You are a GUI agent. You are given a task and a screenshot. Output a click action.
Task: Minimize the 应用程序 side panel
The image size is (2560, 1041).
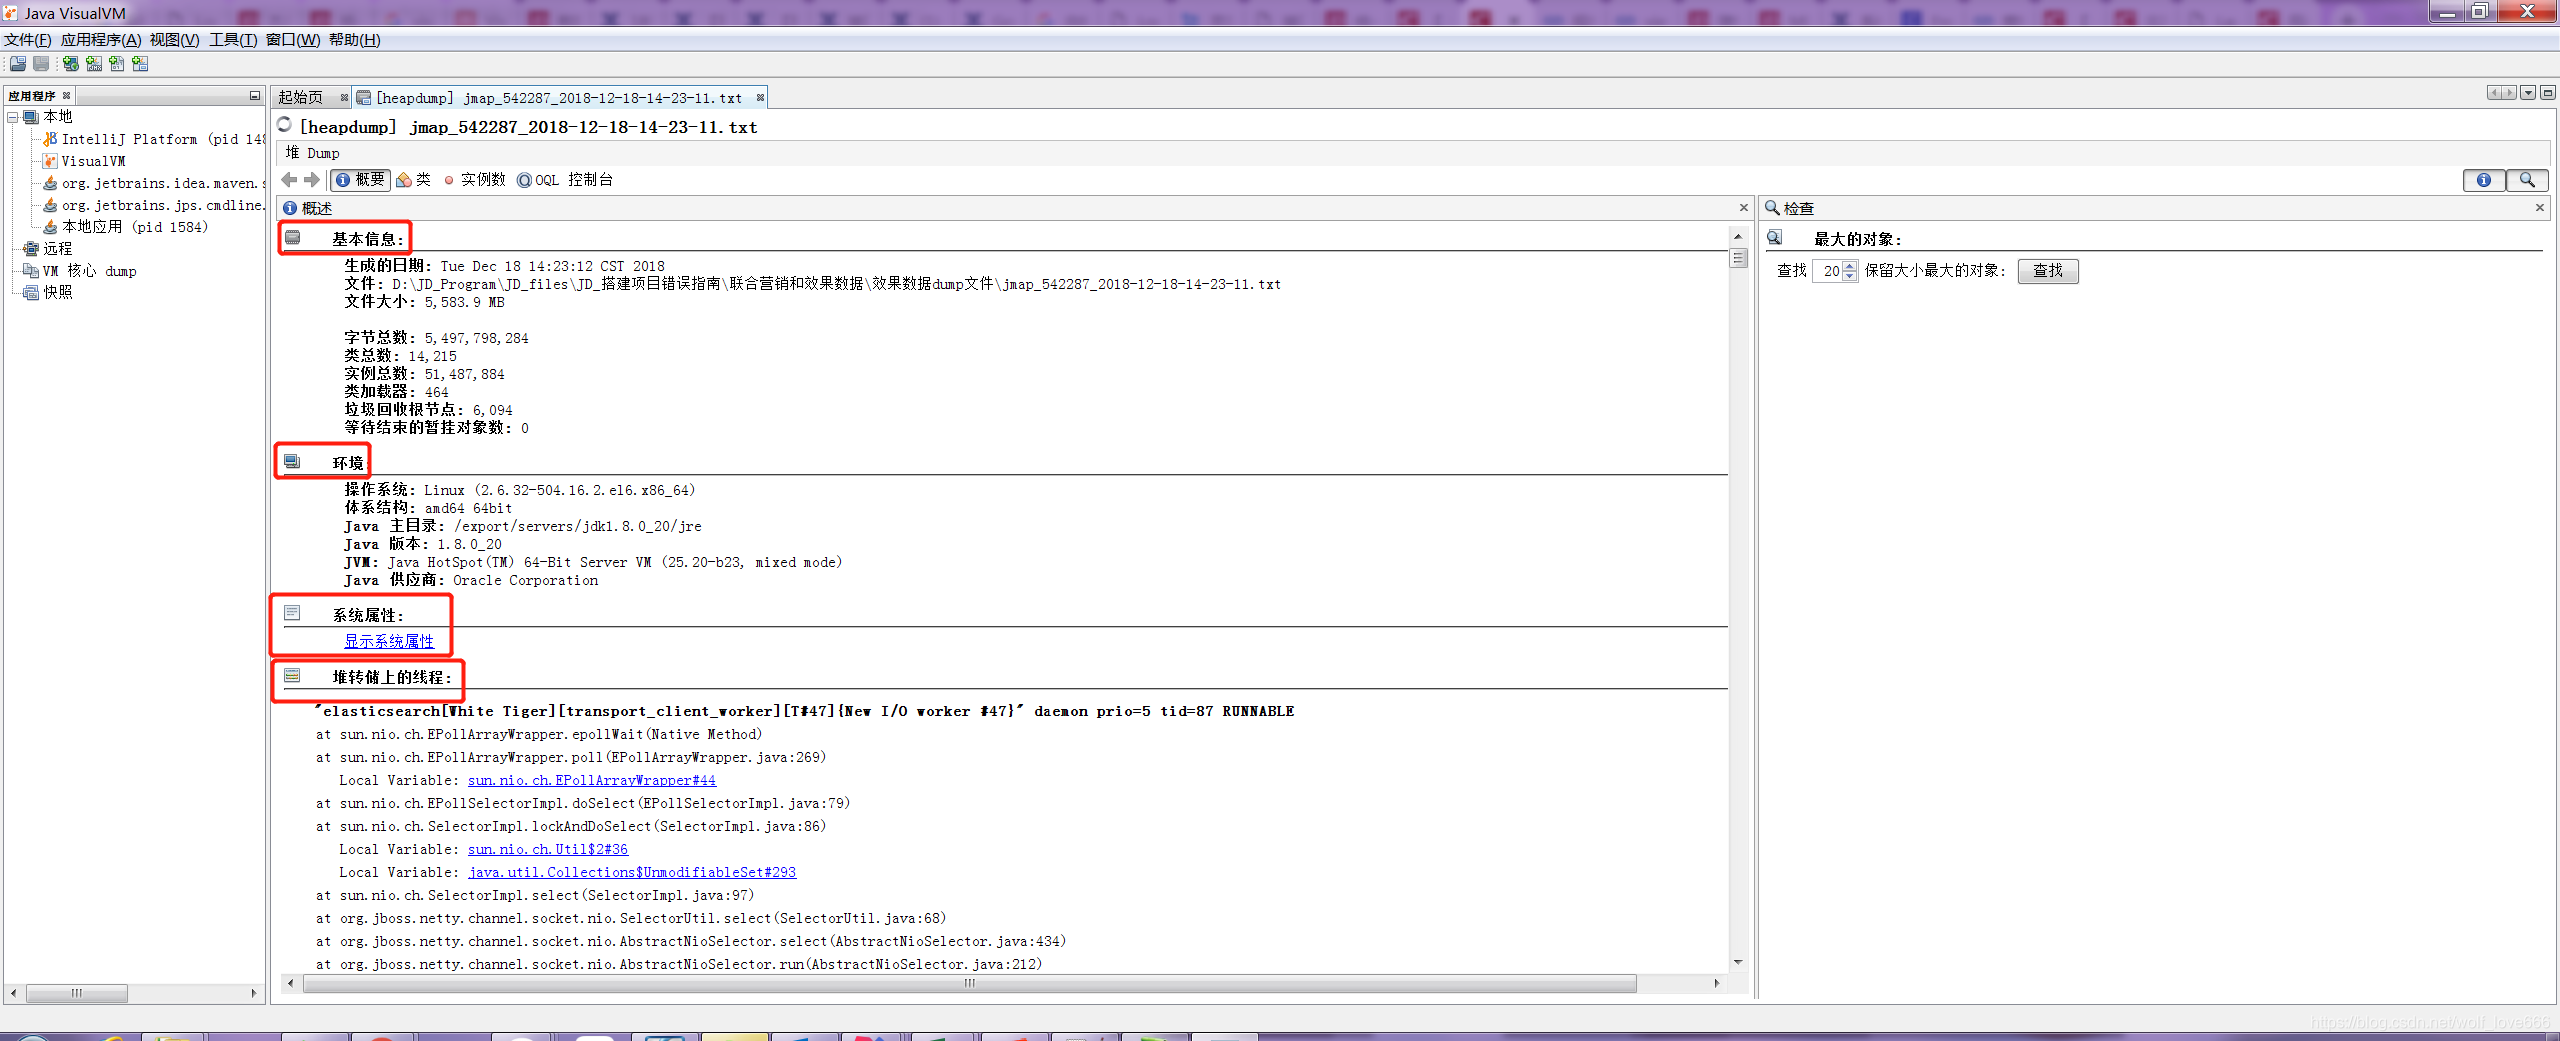[x=255, y=96]
